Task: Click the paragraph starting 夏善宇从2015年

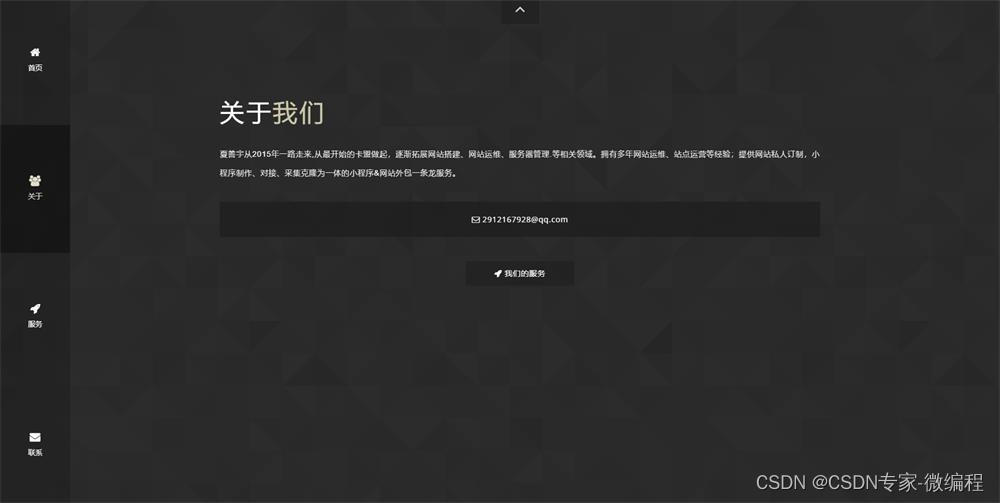Action: click(x=520, y=163)
